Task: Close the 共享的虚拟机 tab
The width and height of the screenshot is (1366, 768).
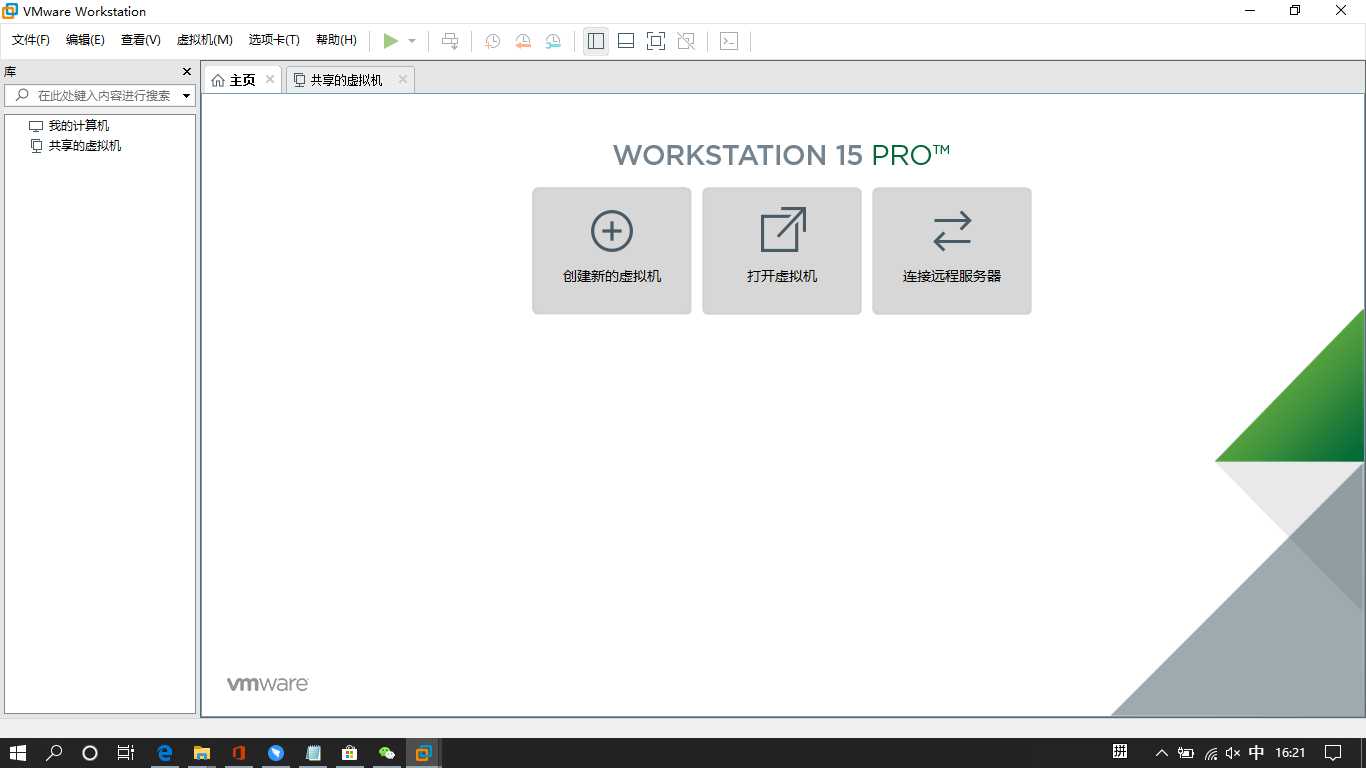Action: [x=403, y=79]
